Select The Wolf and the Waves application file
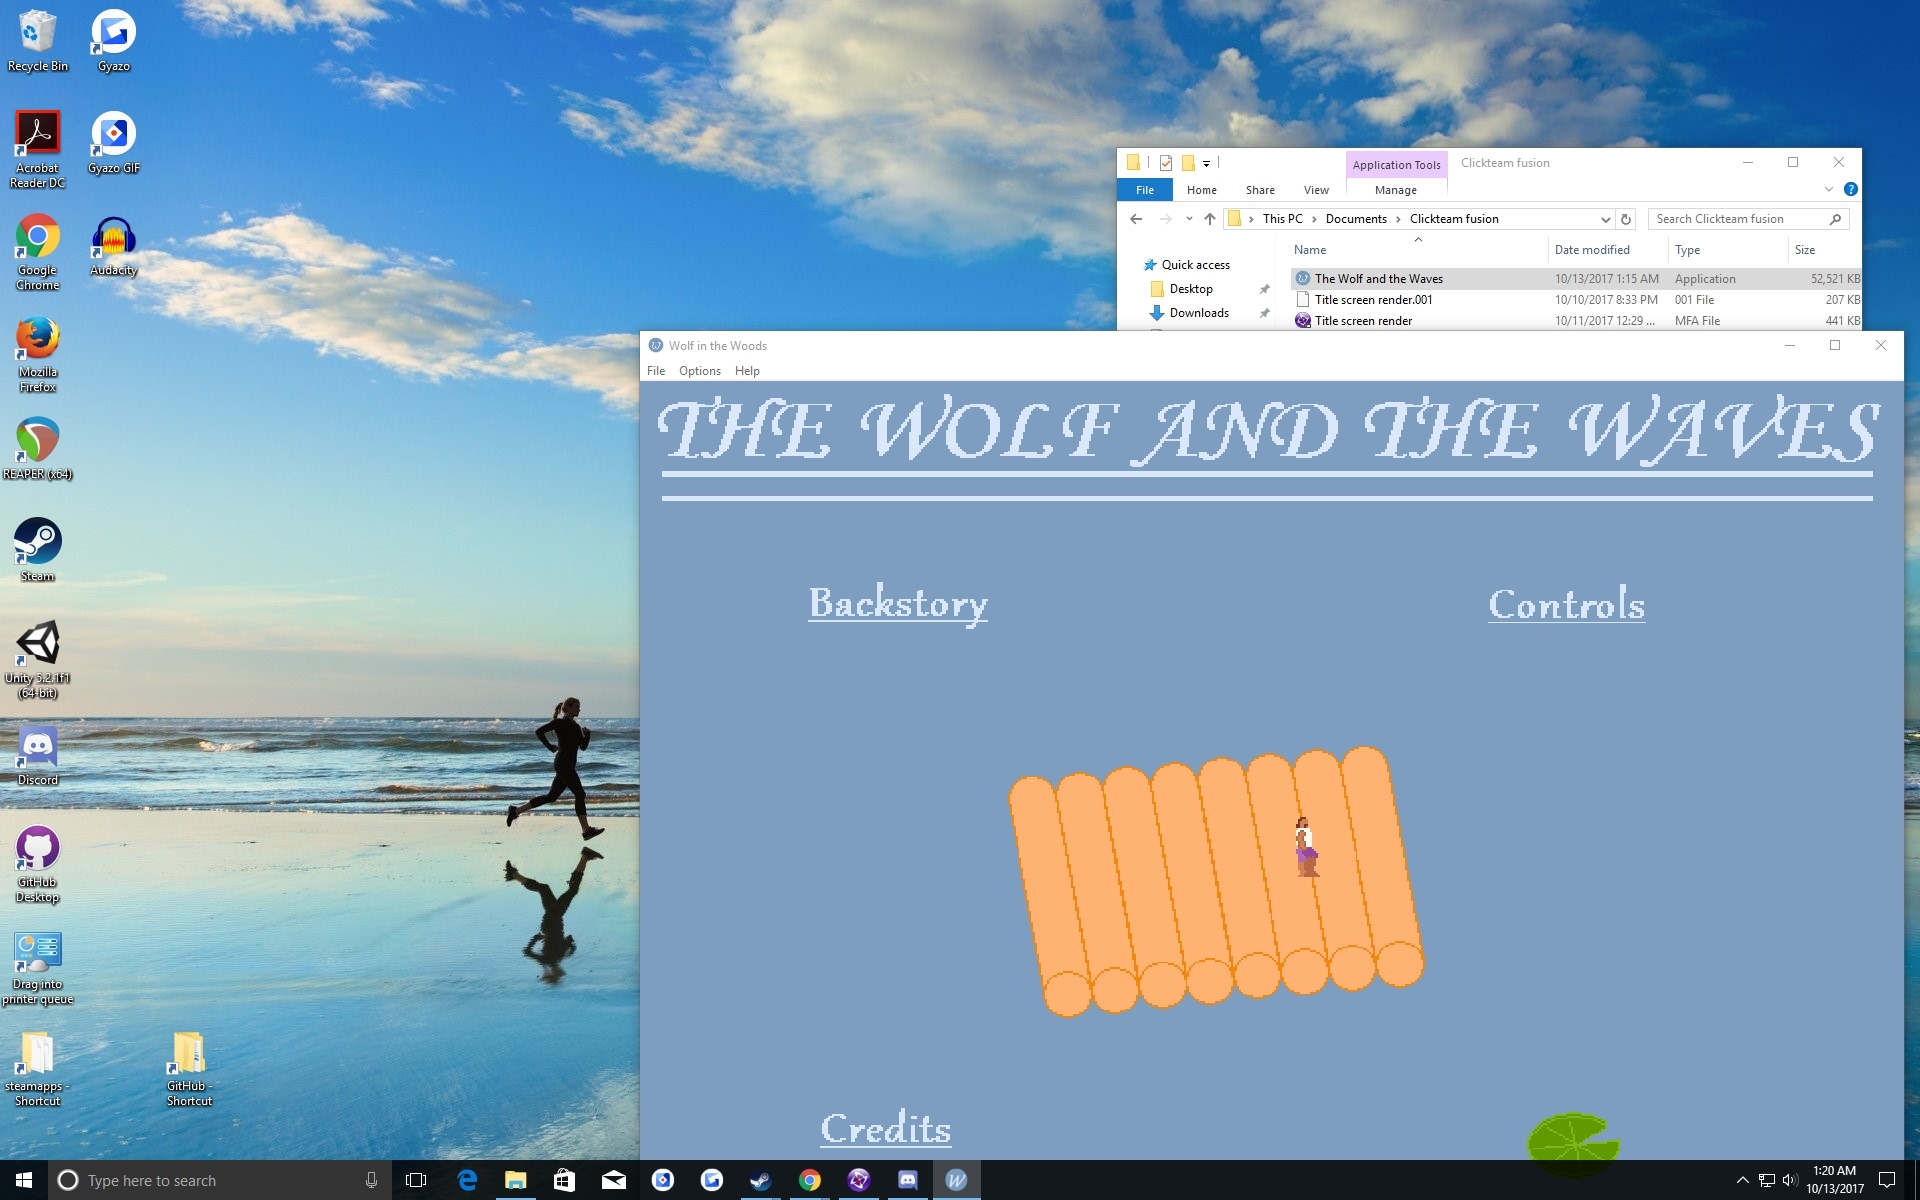Screen dimensions: 1920x1200 coord(1378,279)
